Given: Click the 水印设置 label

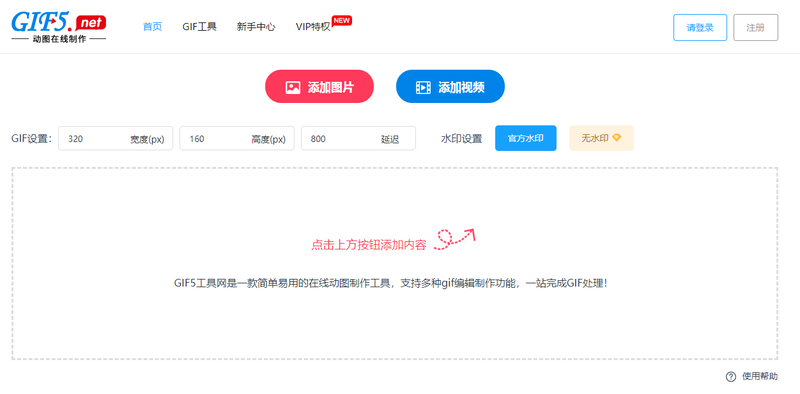Looking at the screenshot, I should (461, 139).
